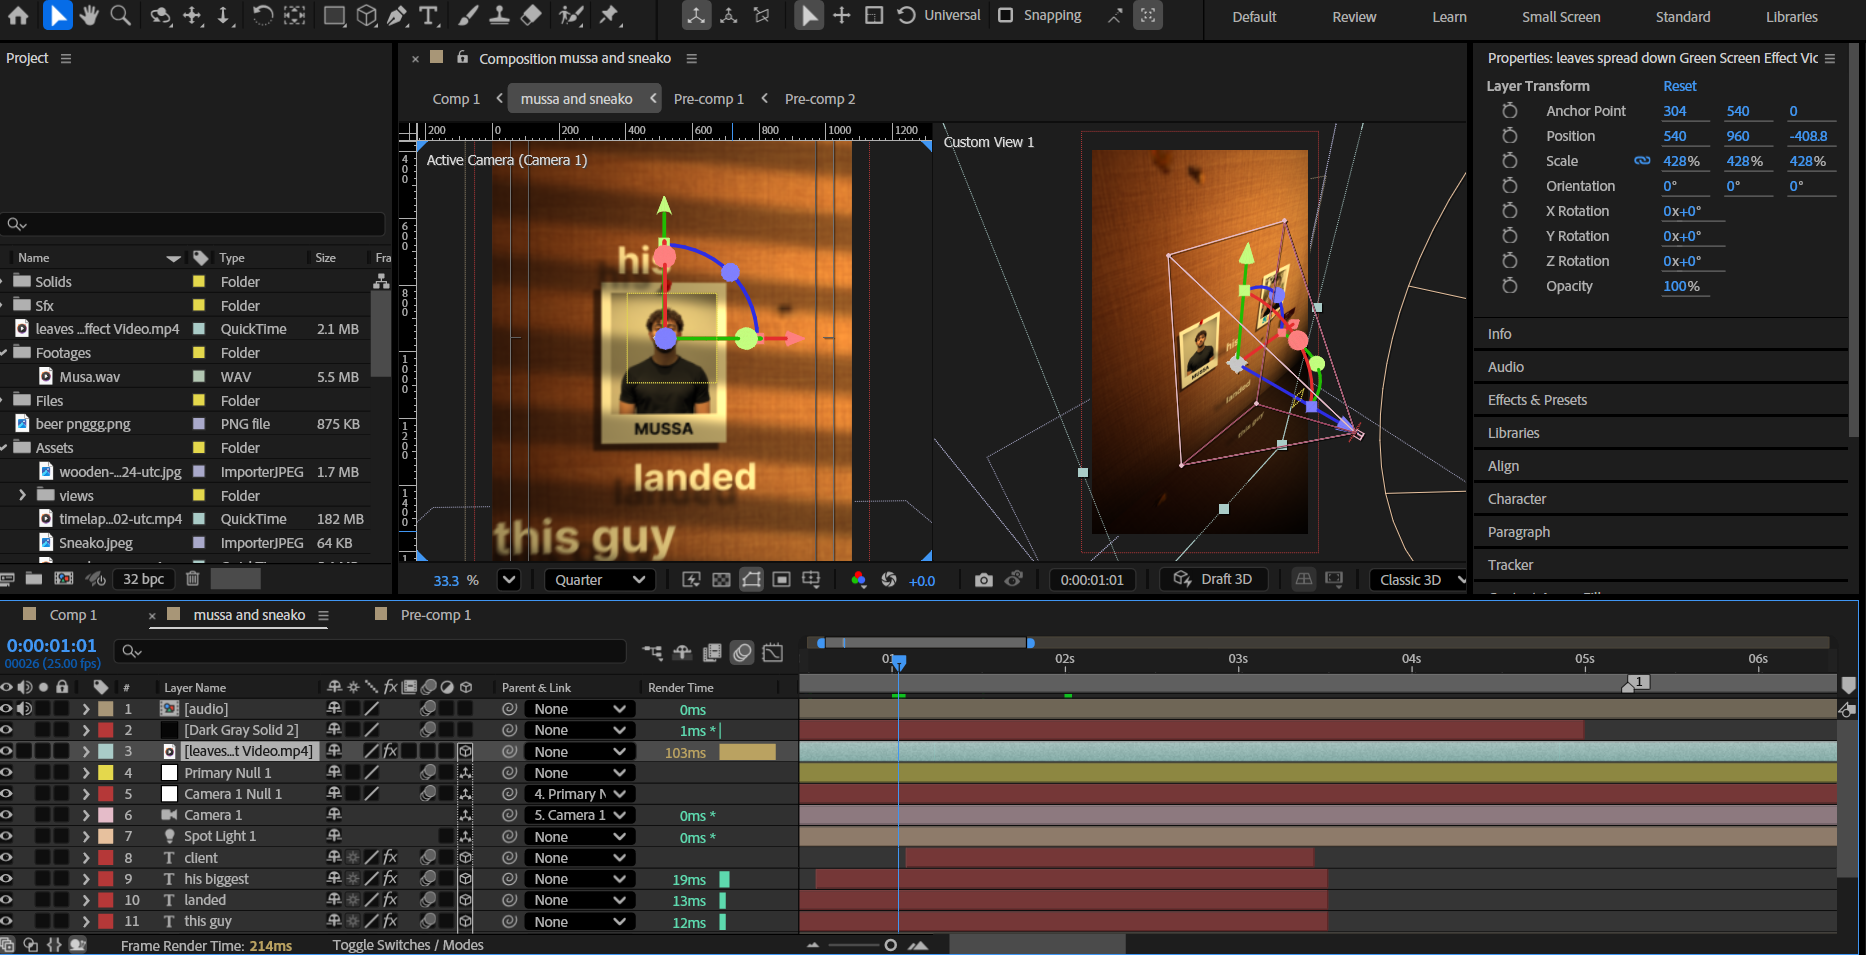The width and height of the screenshot is (1866, 955).
Task: Click the 32 bpc color depth setting
Action: click(143, 579)
